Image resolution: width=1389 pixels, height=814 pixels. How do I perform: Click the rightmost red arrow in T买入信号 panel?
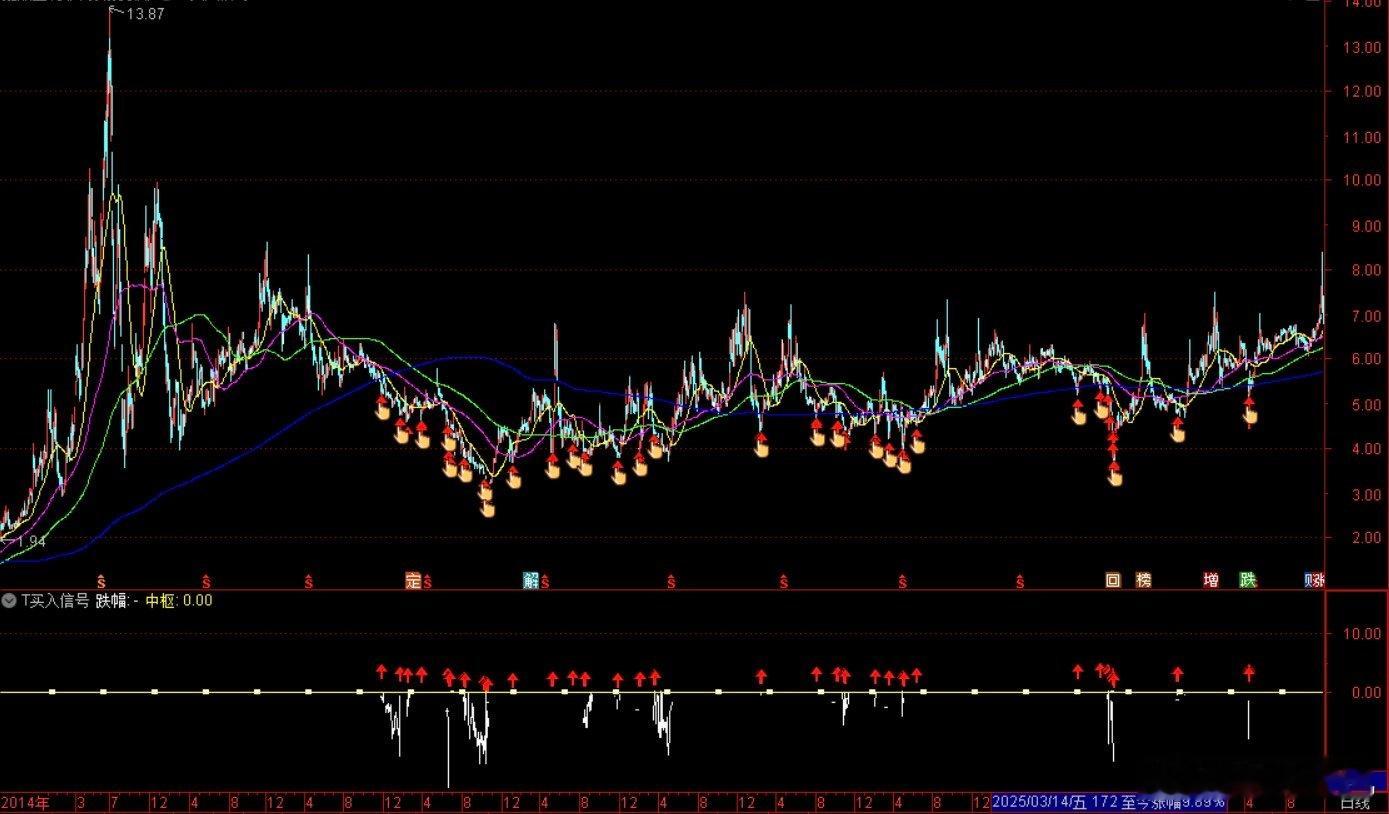pos(1249,673)
